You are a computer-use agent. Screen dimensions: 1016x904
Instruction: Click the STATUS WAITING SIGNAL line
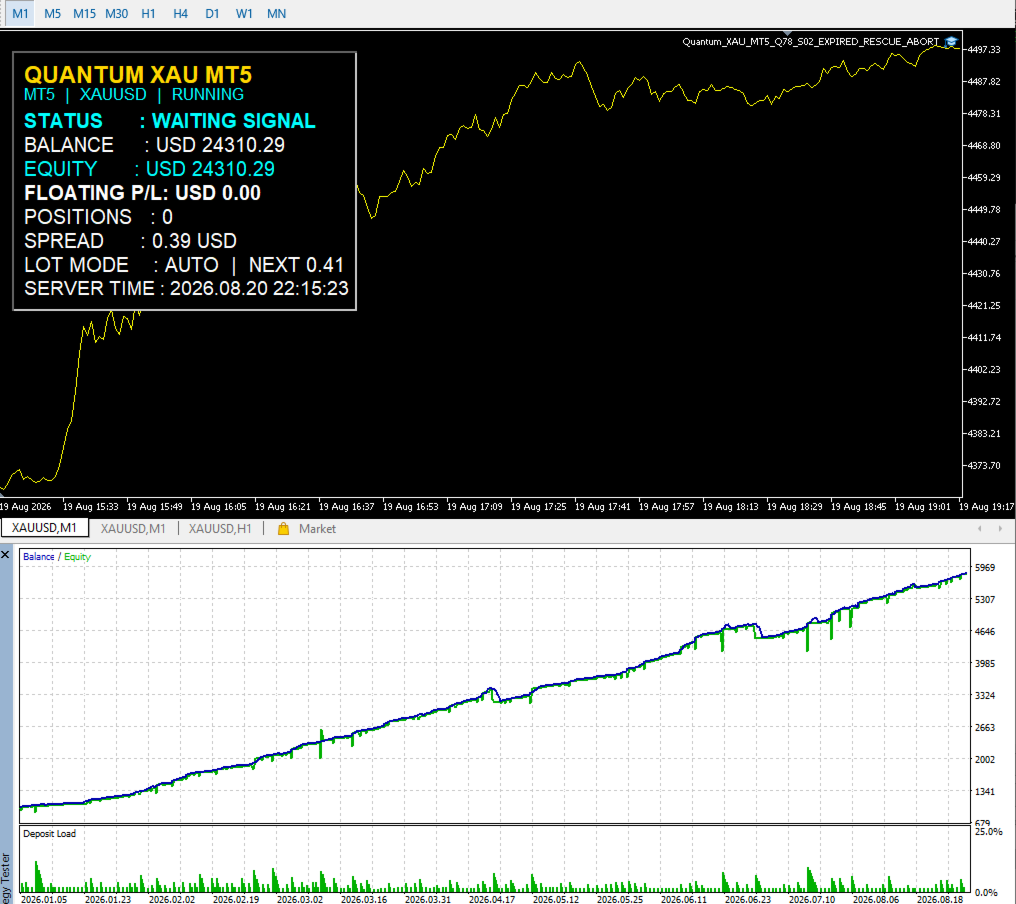point(170,121)
